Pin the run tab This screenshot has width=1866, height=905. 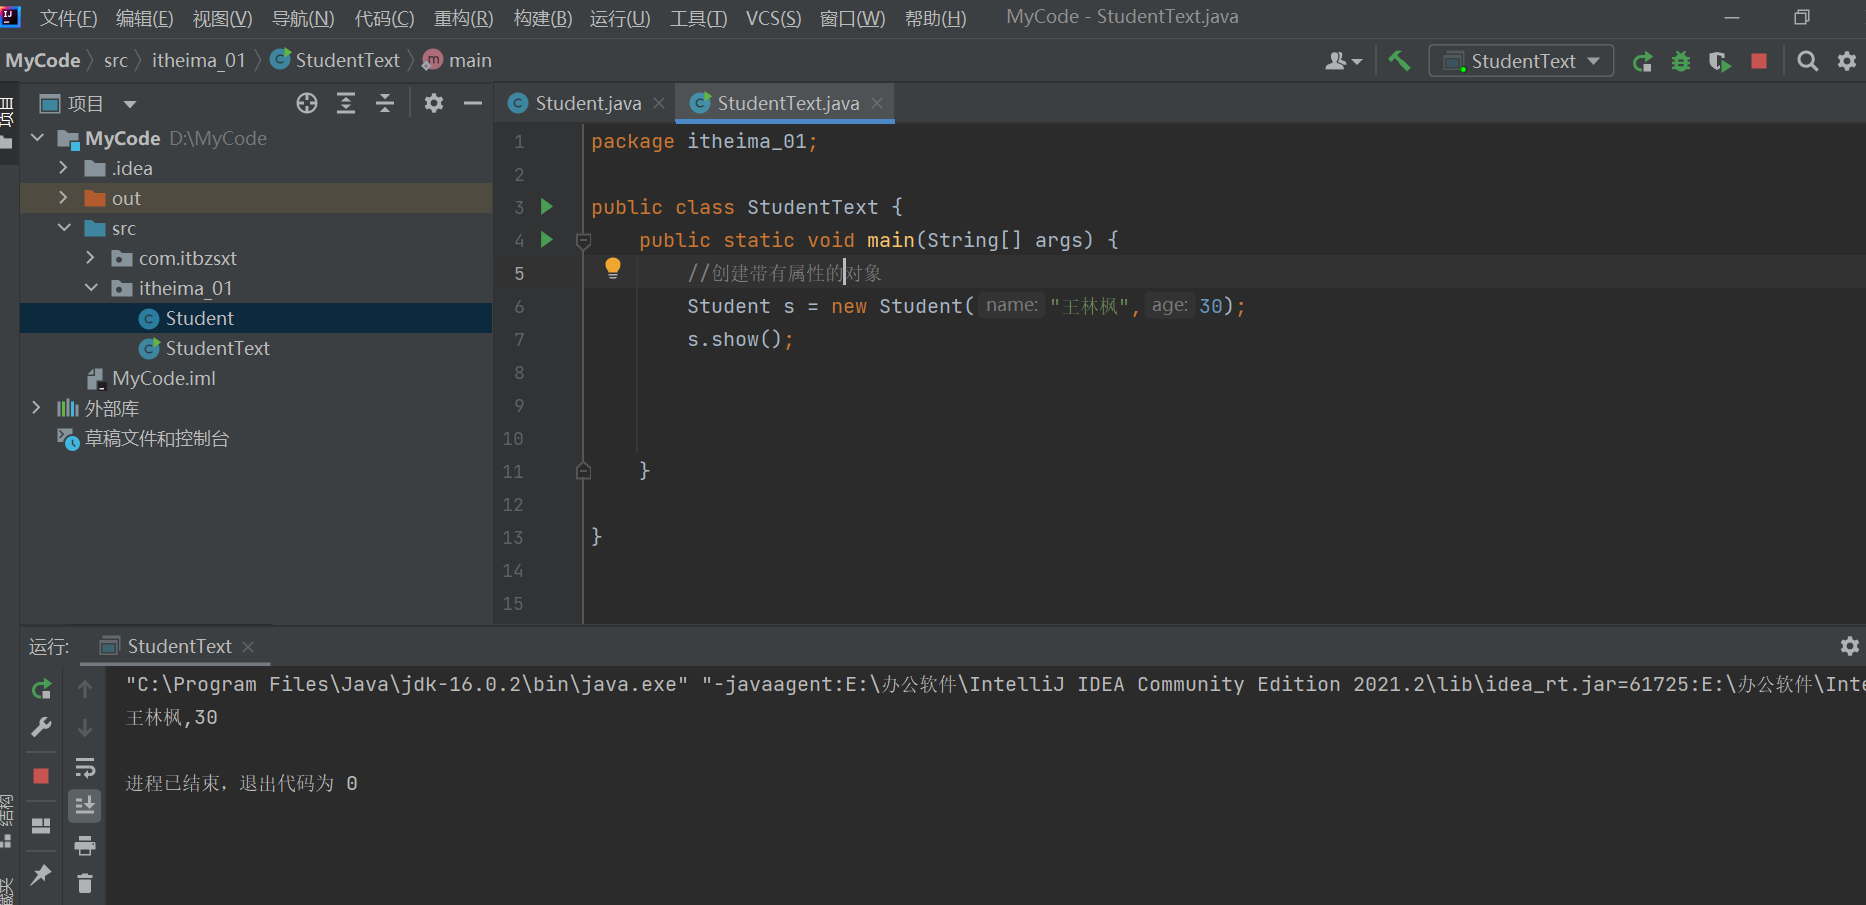click(41, 874)
